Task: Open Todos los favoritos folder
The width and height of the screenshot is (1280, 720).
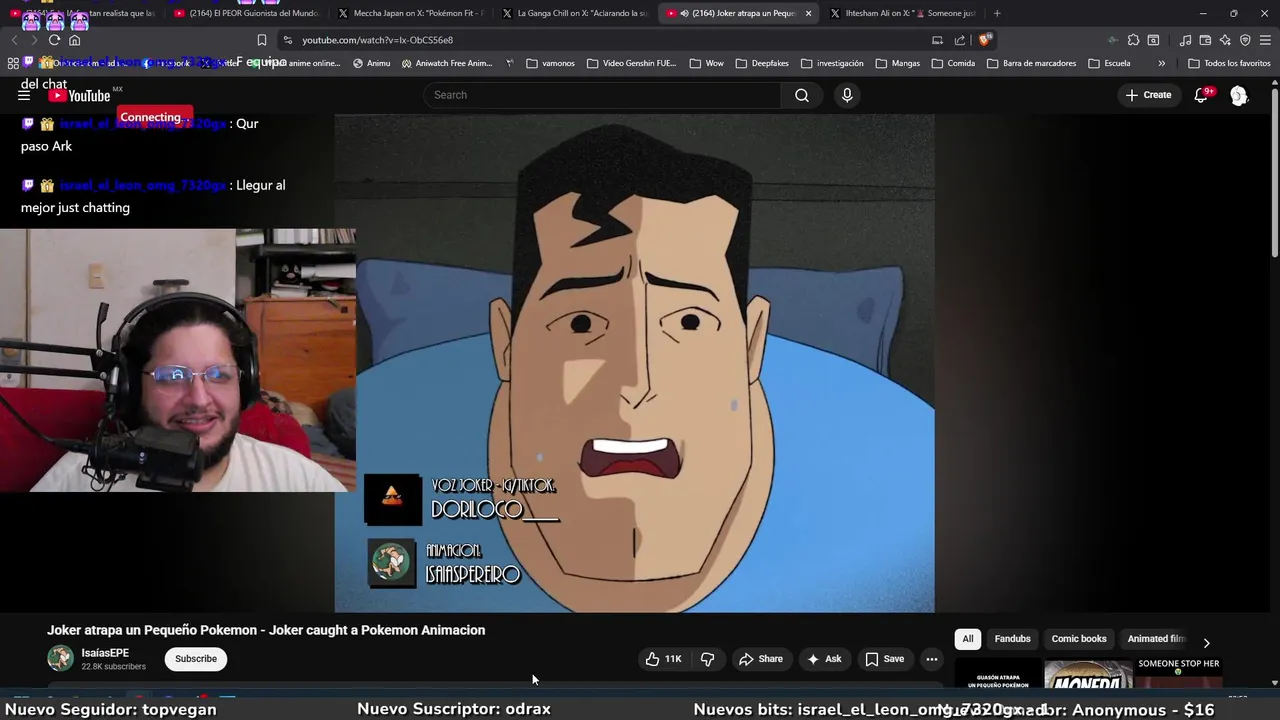Action: tap(1229, 63)
